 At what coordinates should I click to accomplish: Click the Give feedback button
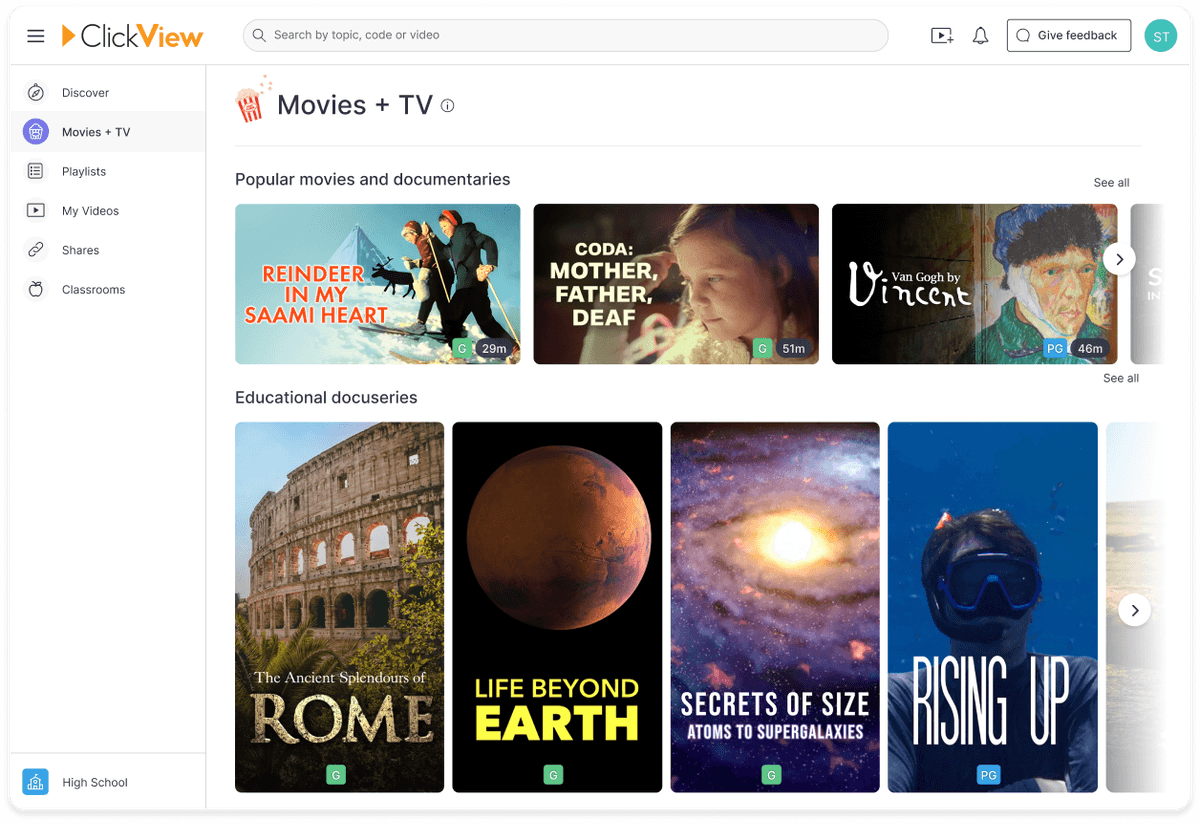(x=1068, y=35)
